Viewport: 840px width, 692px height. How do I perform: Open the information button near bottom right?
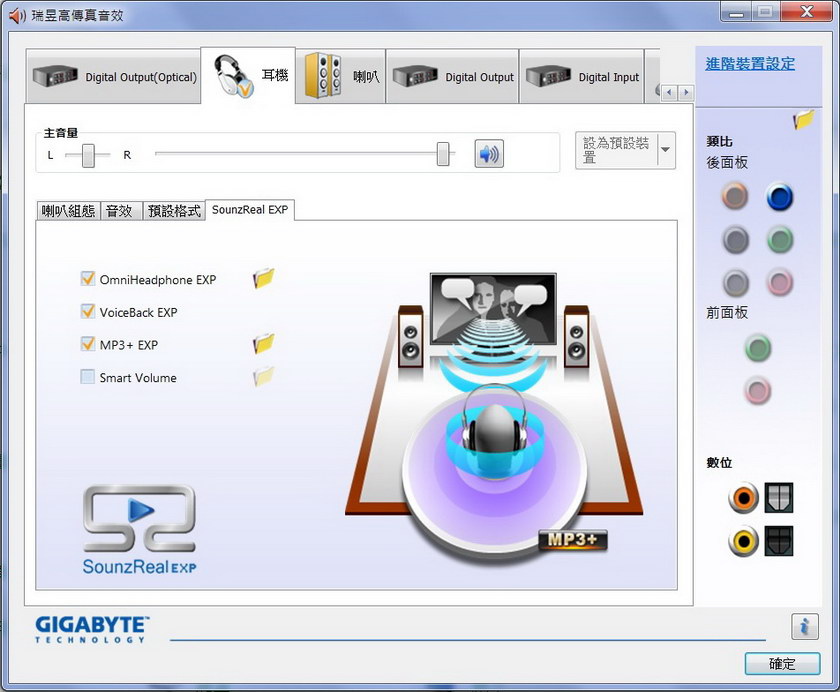point(805,626)
